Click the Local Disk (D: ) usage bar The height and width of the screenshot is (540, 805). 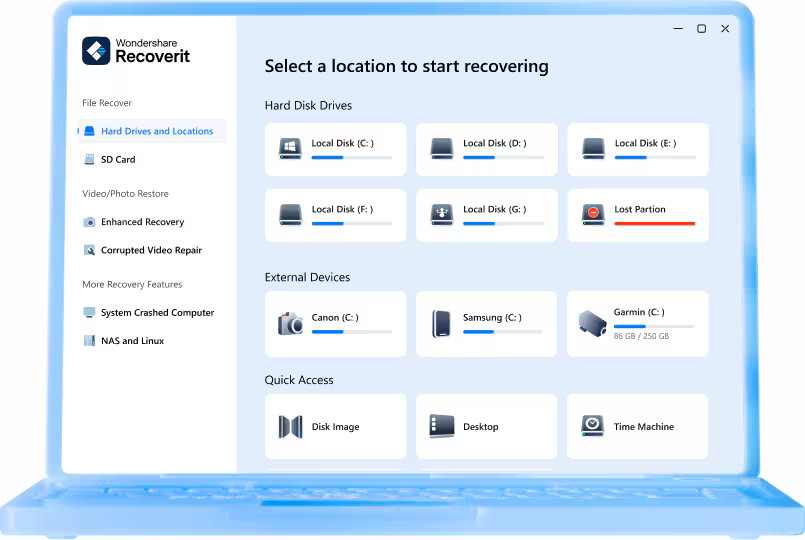(503, 158)
